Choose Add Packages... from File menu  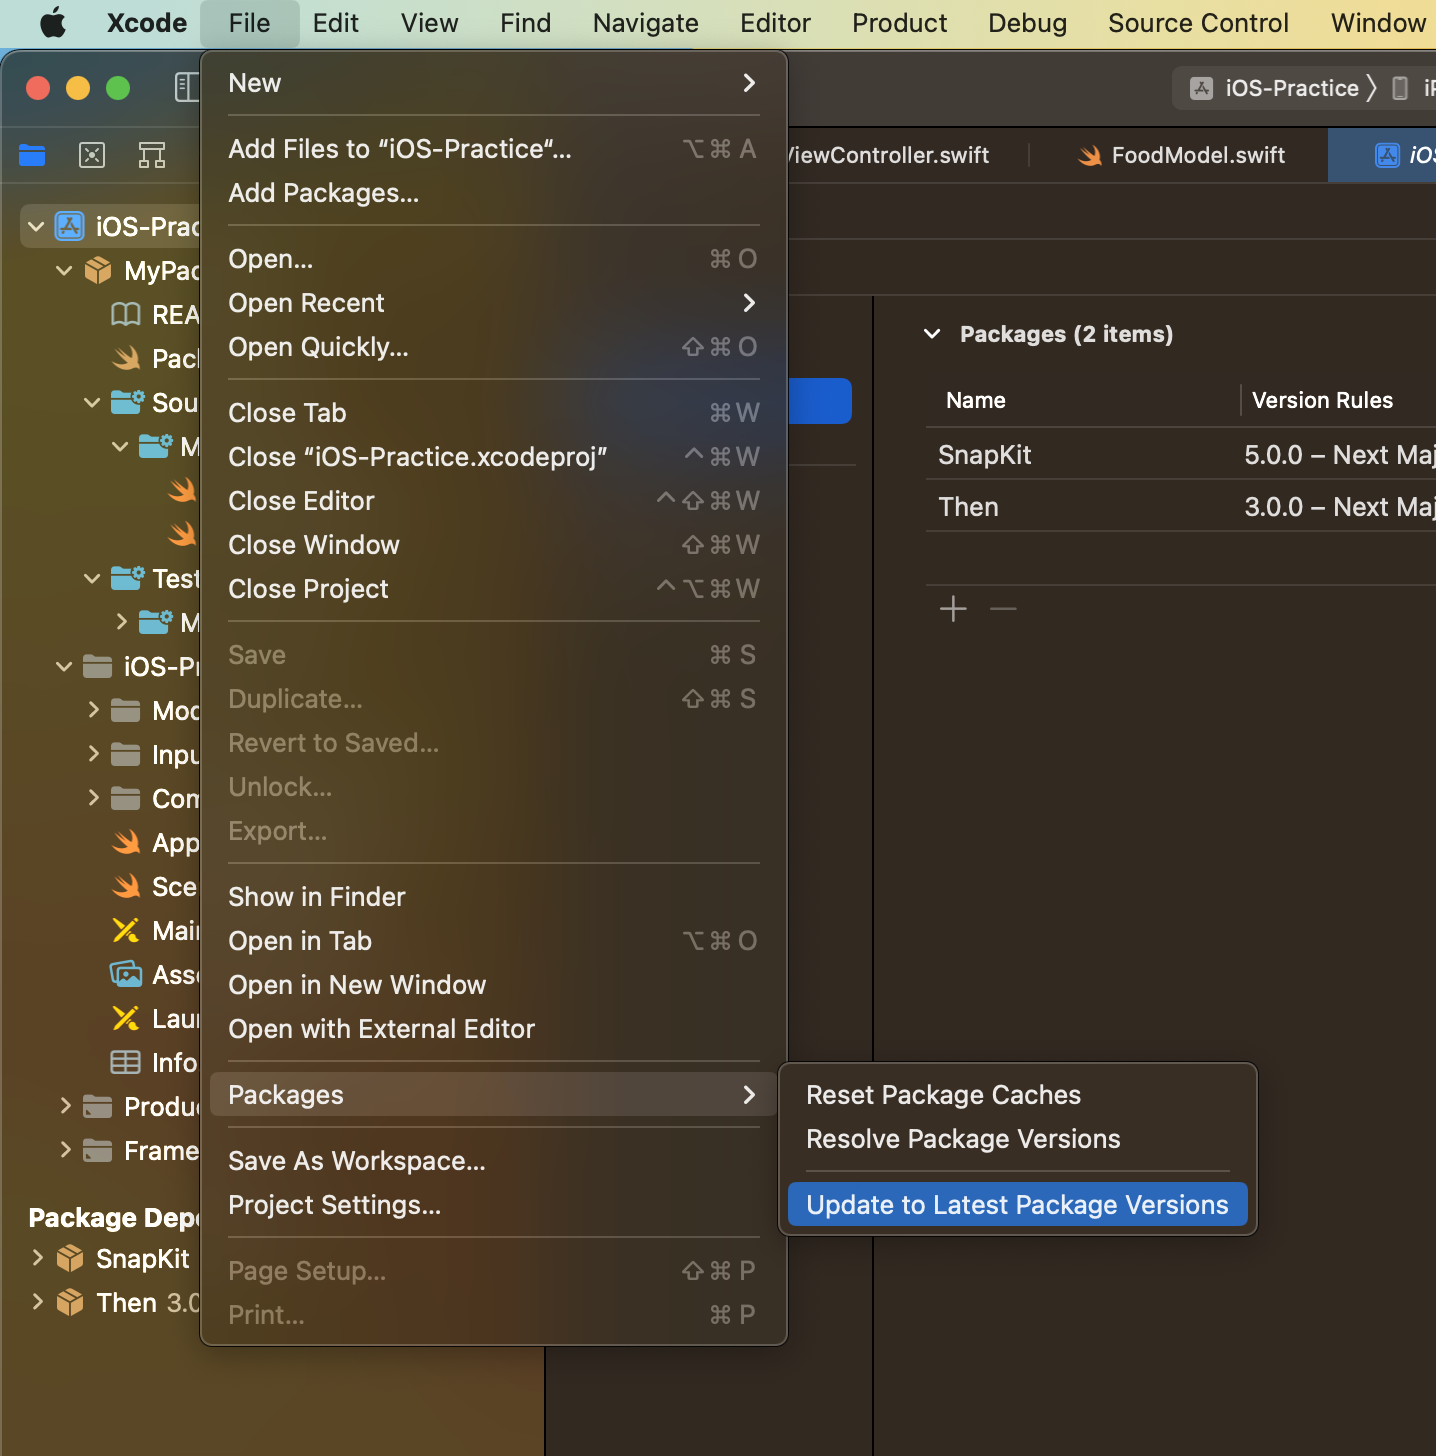pos(494,193)
